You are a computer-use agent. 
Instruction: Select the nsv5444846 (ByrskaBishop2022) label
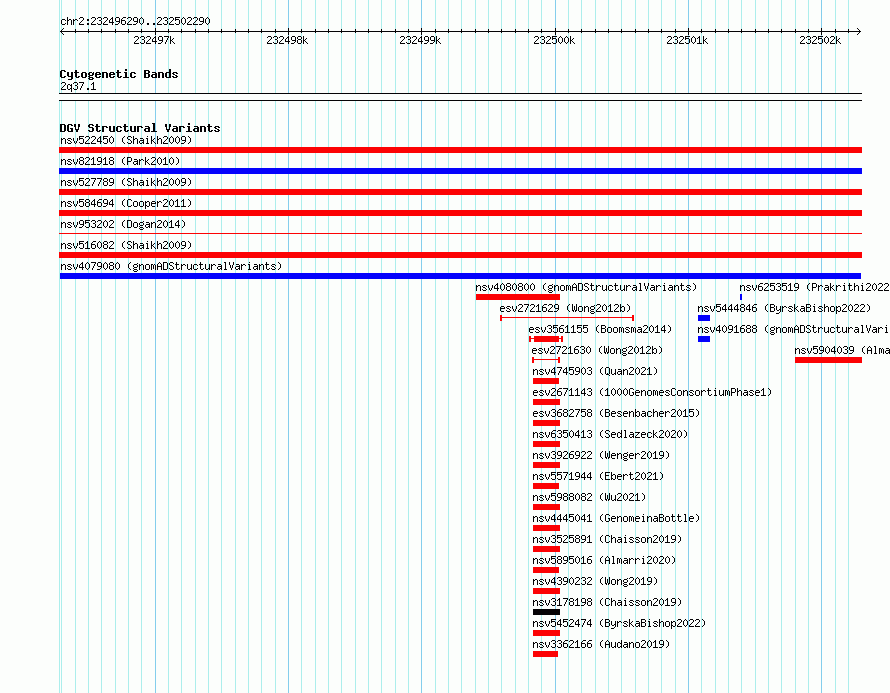click(784, 308)
